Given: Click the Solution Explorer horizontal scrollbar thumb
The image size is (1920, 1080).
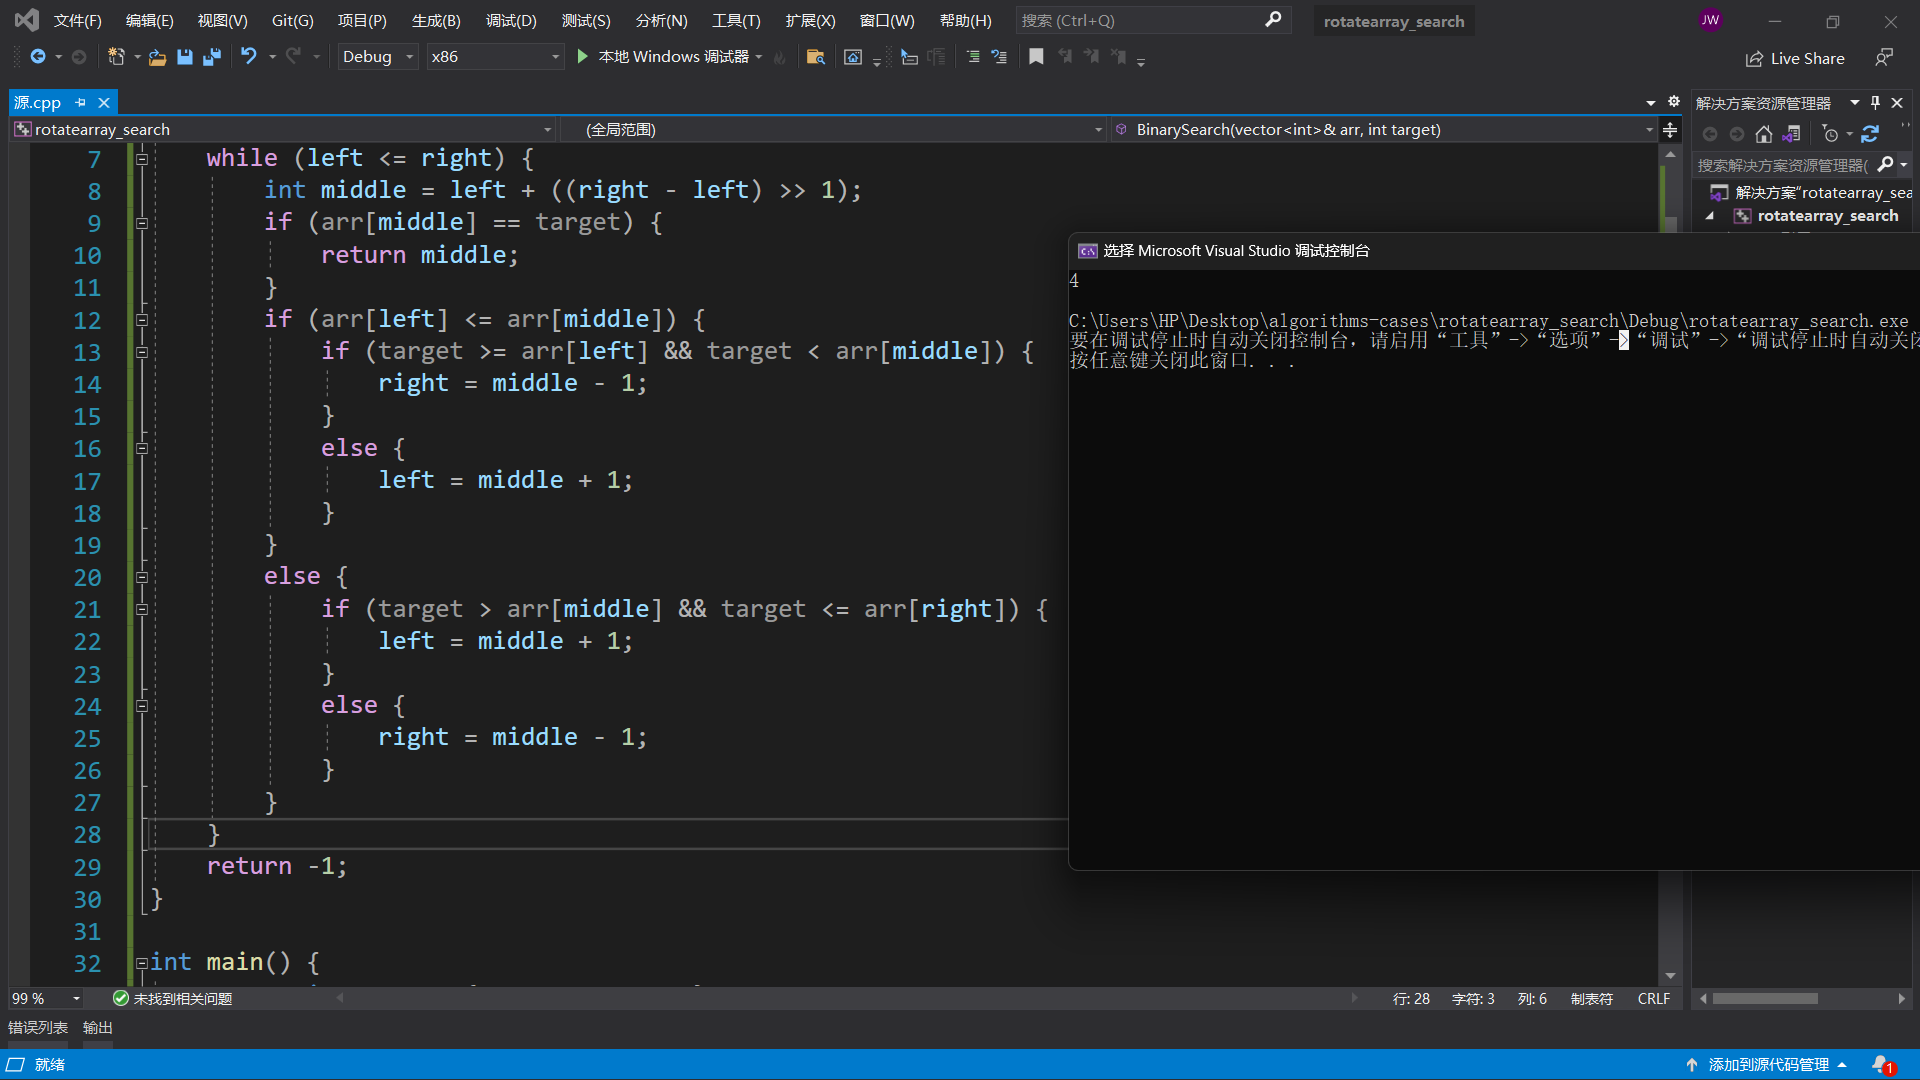Looking at the screenshot, I should [1765, 998].
